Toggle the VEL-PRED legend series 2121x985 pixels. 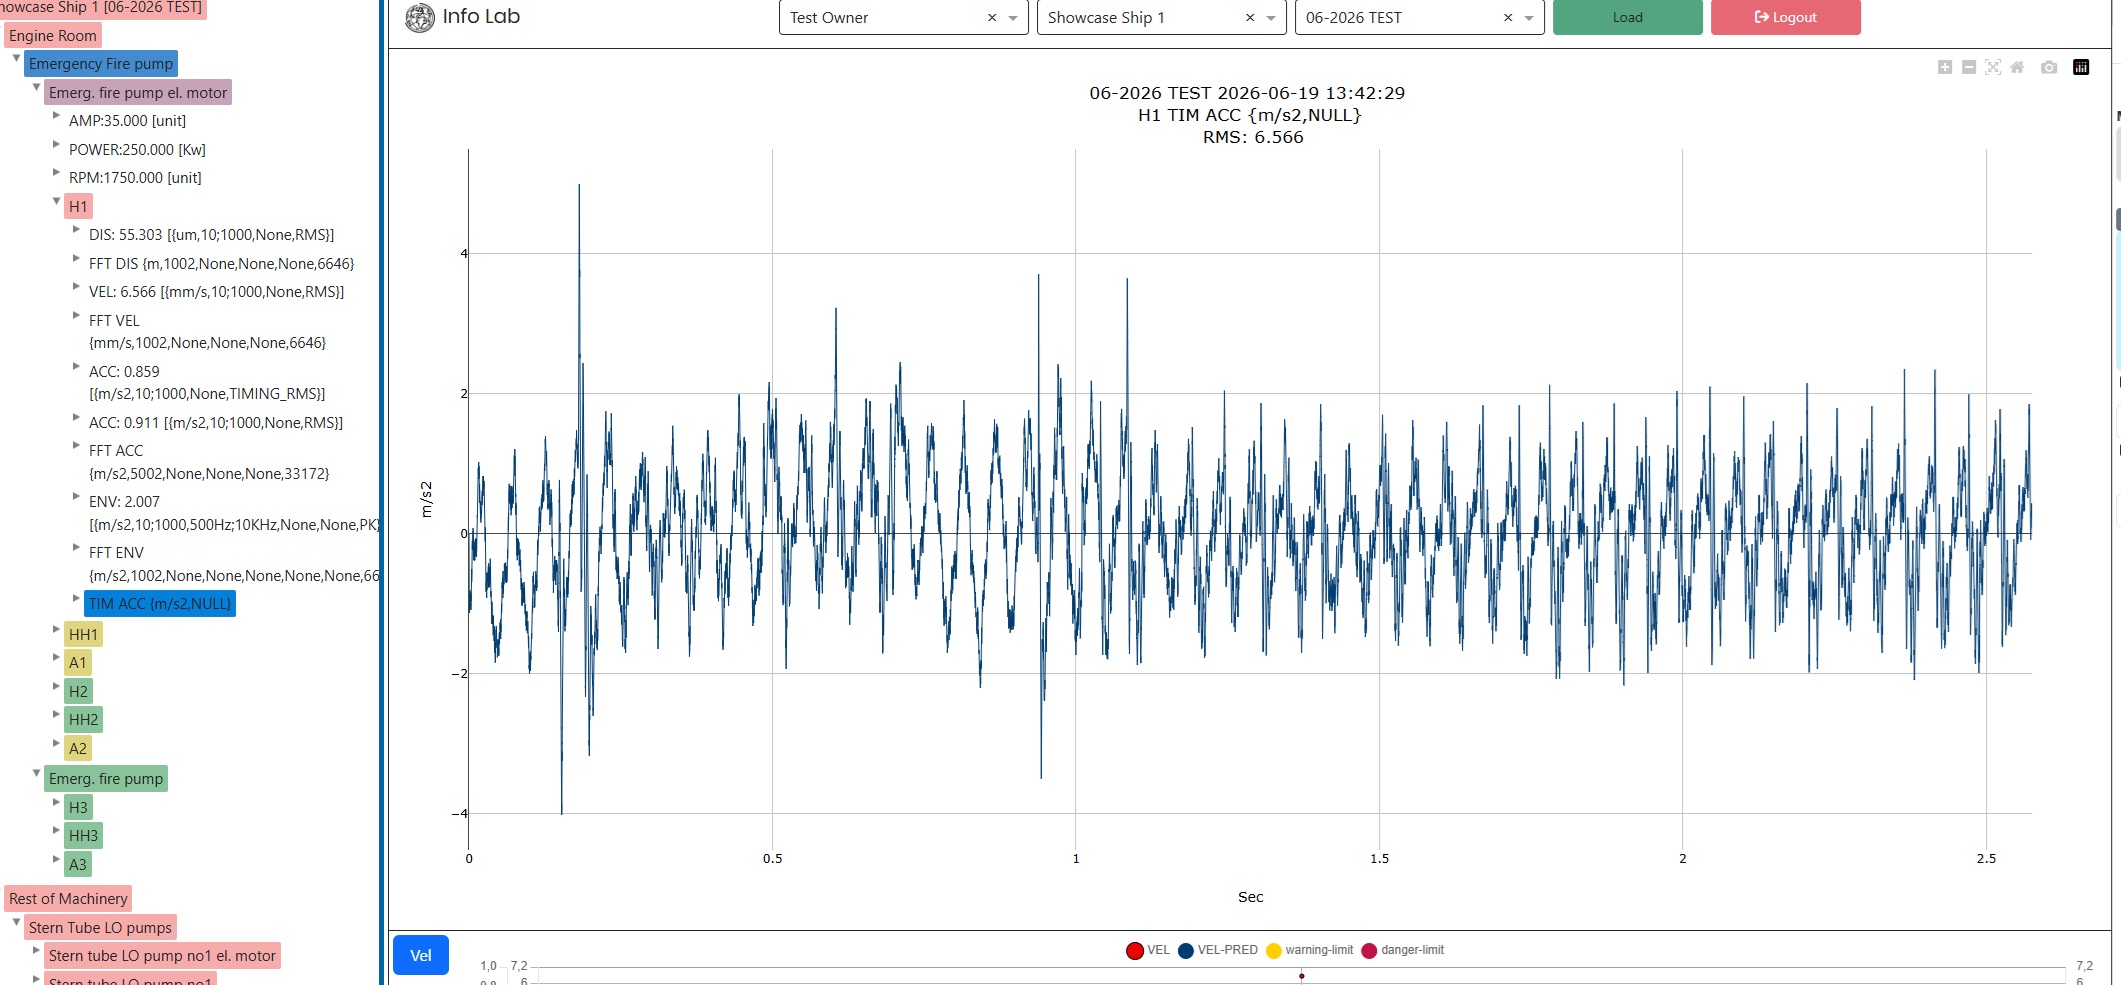pyautogui.click(x=1217, y=950)
